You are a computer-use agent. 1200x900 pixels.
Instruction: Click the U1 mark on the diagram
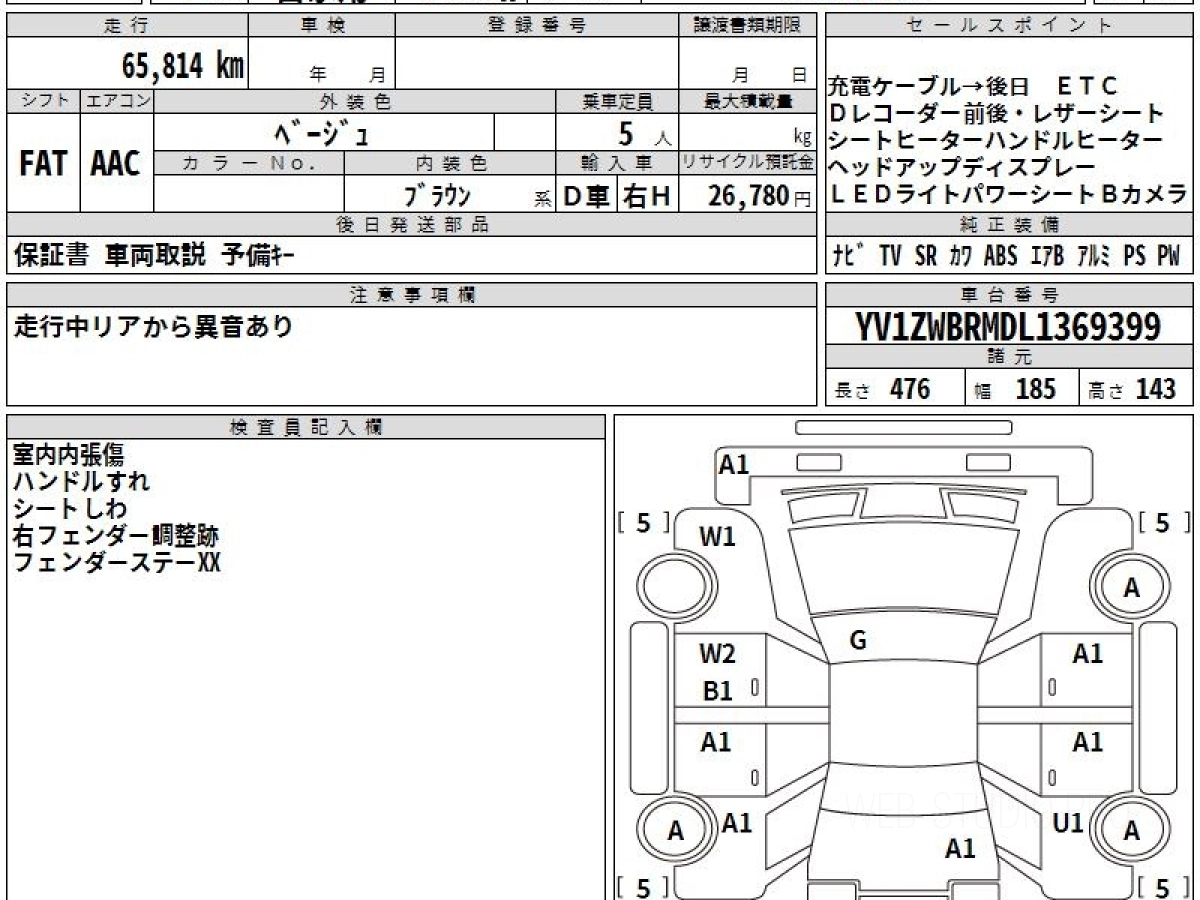tap(1068, 823)
